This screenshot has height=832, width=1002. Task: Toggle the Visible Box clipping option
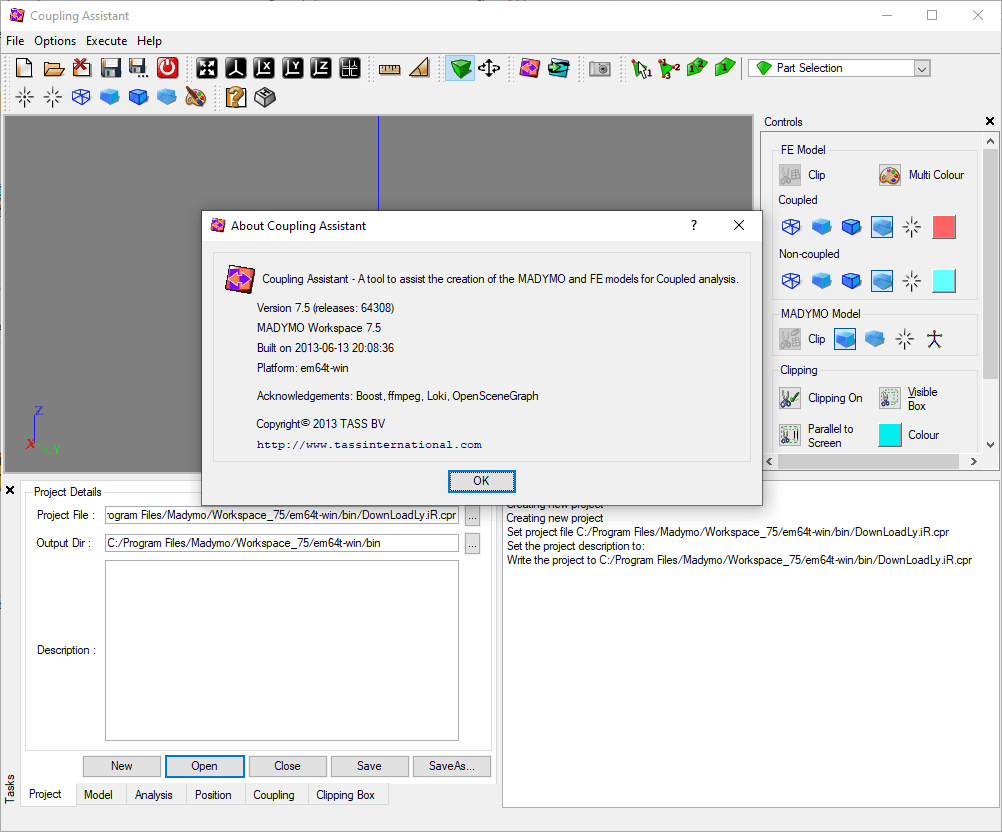[890, 399]
